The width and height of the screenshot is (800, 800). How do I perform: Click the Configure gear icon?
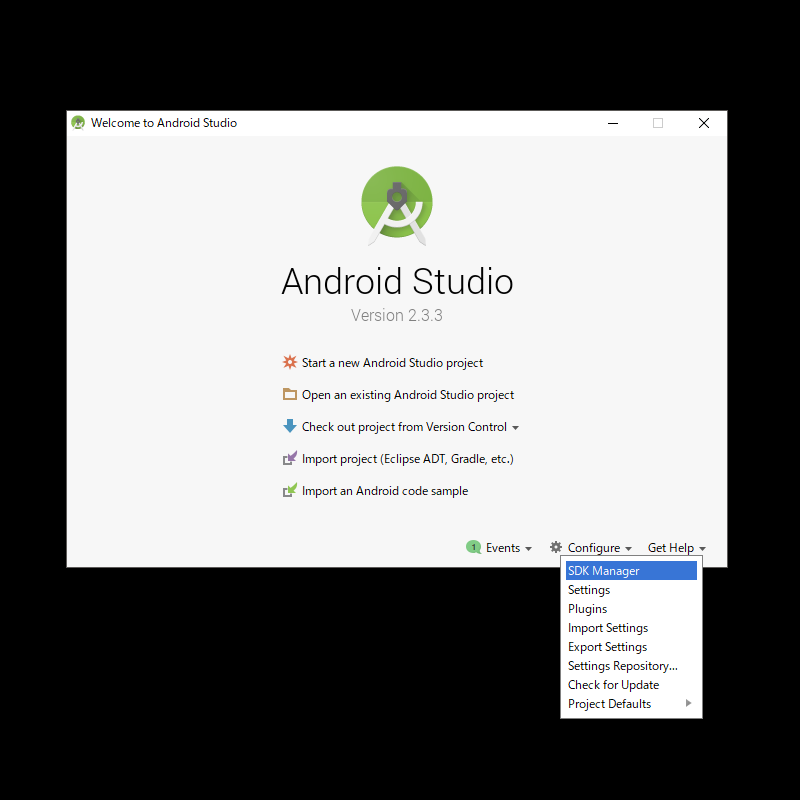(556, 547)
